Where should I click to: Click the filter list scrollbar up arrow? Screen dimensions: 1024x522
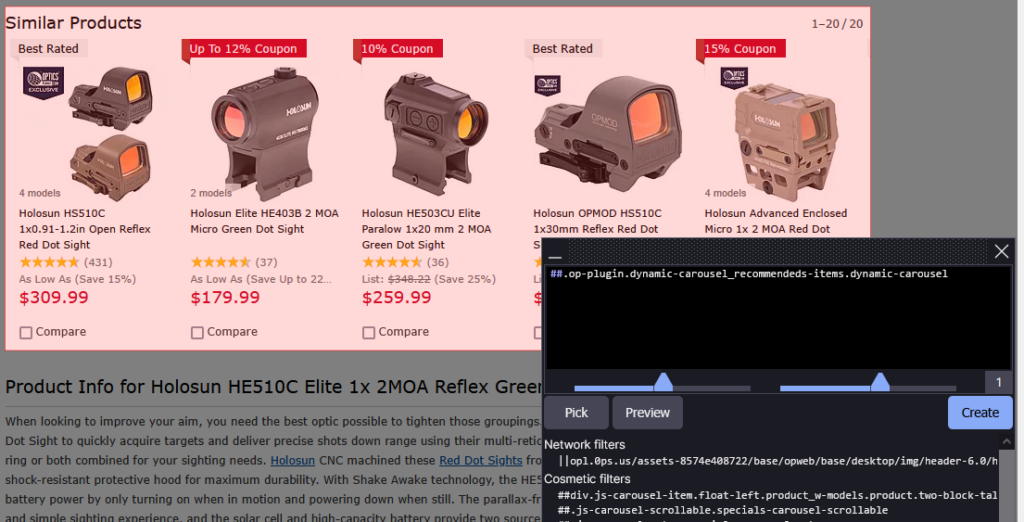click(1006, 442)
